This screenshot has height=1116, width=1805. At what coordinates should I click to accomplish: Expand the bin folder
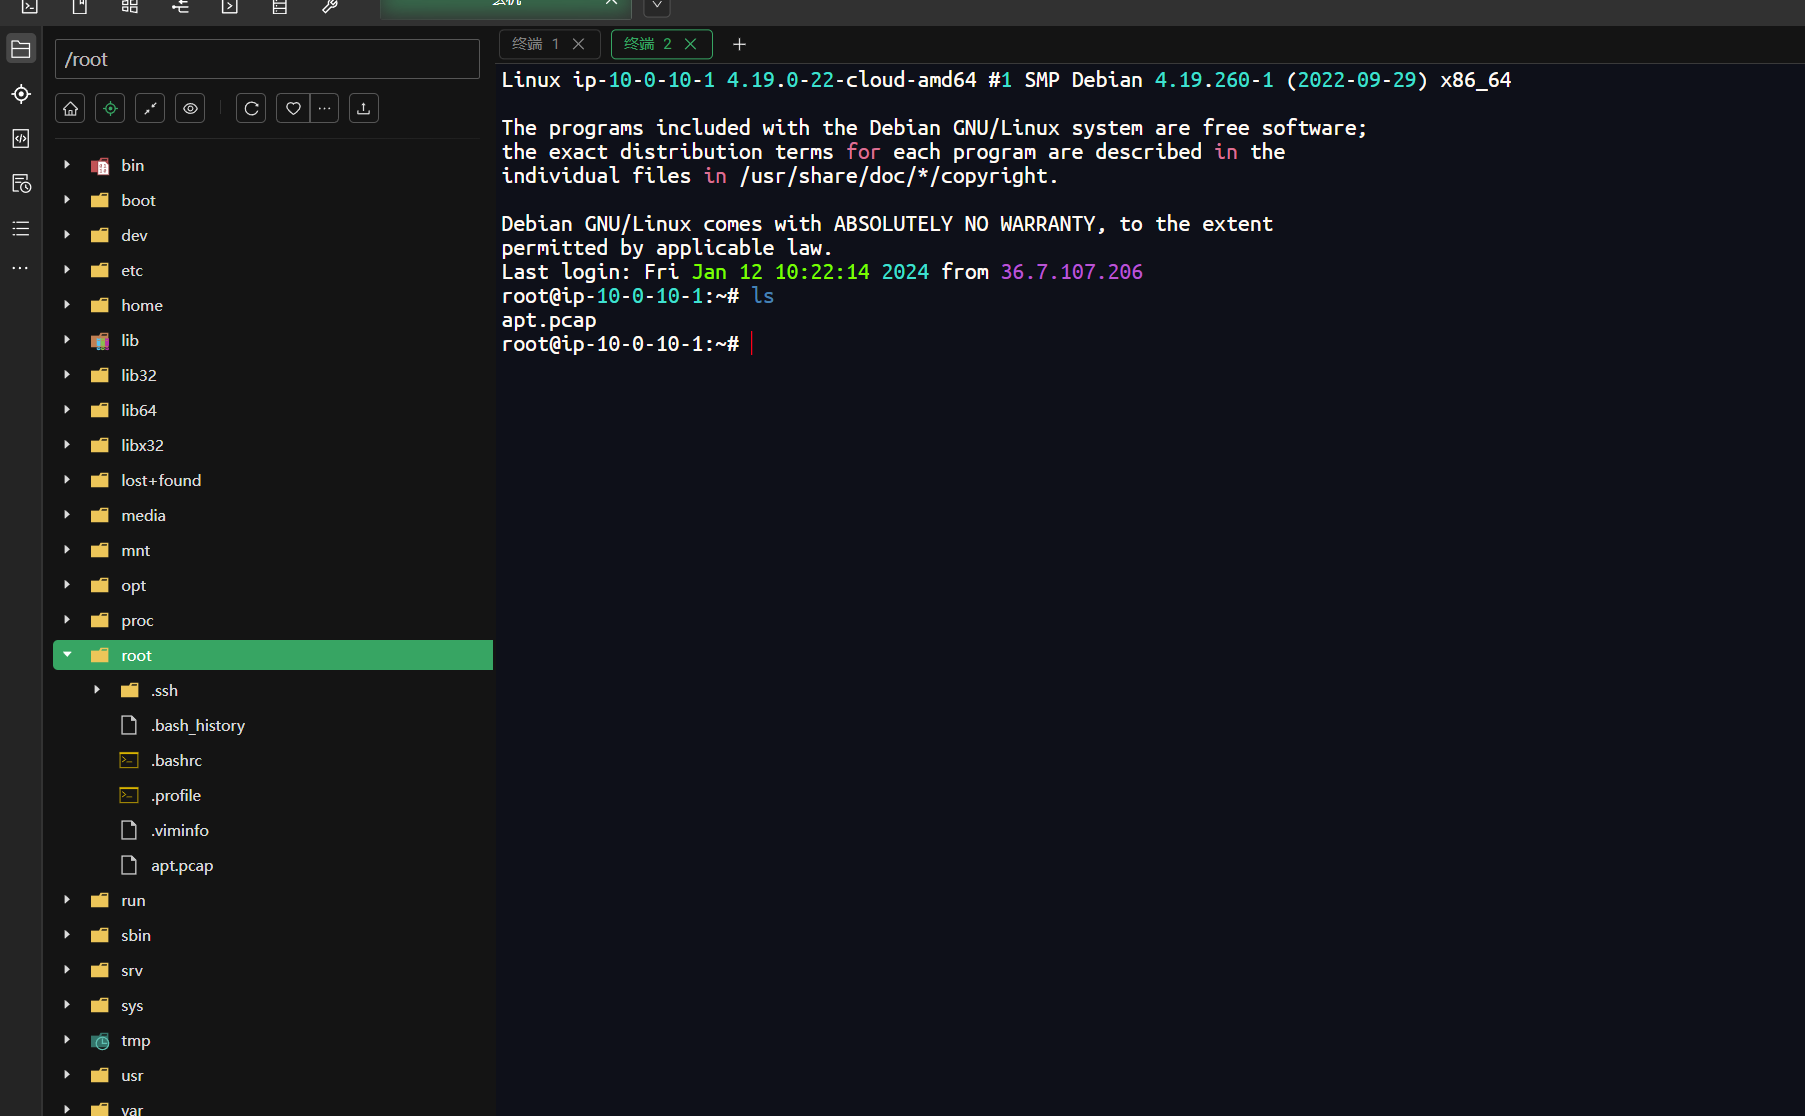click(67, 165)
